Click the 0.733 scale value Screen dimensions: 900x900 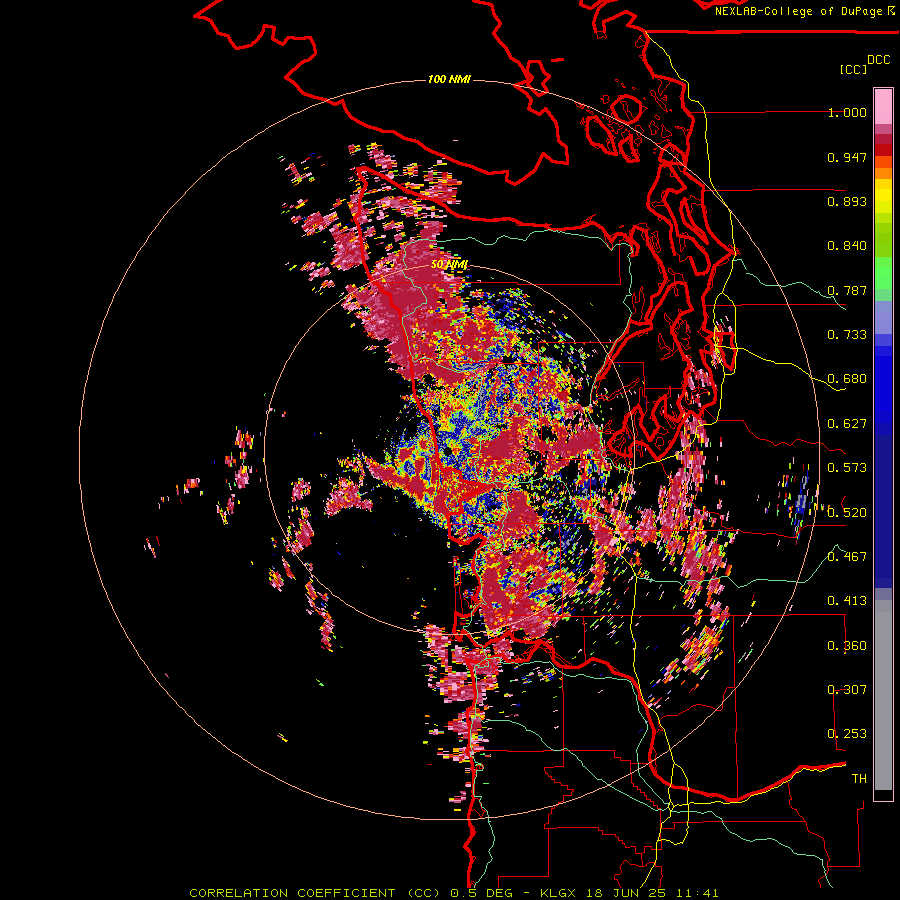tap(847, 335)
